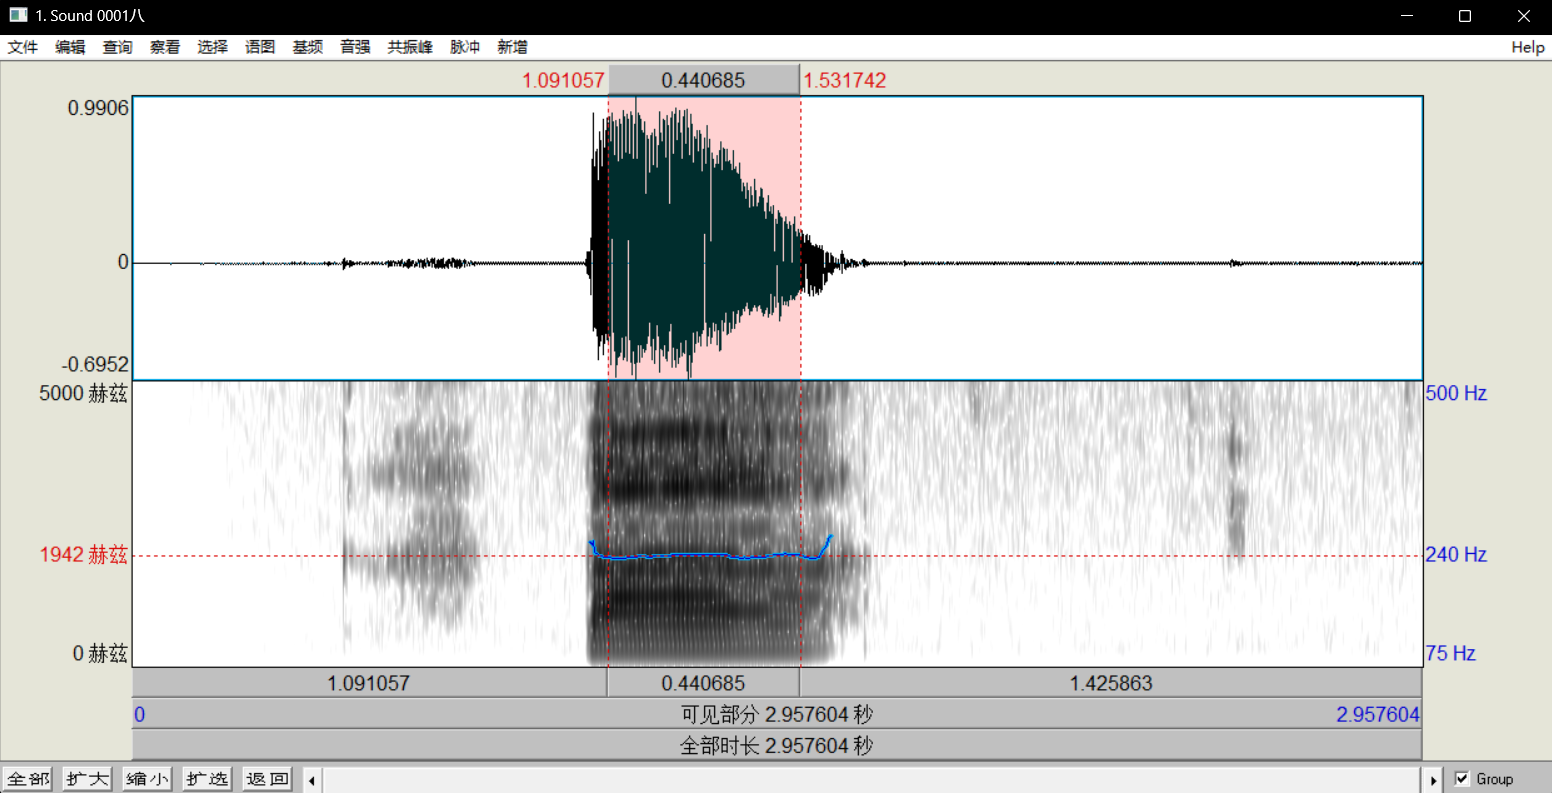
Task: Click the blue 0 window start time
Action: (x=140, y=714)
